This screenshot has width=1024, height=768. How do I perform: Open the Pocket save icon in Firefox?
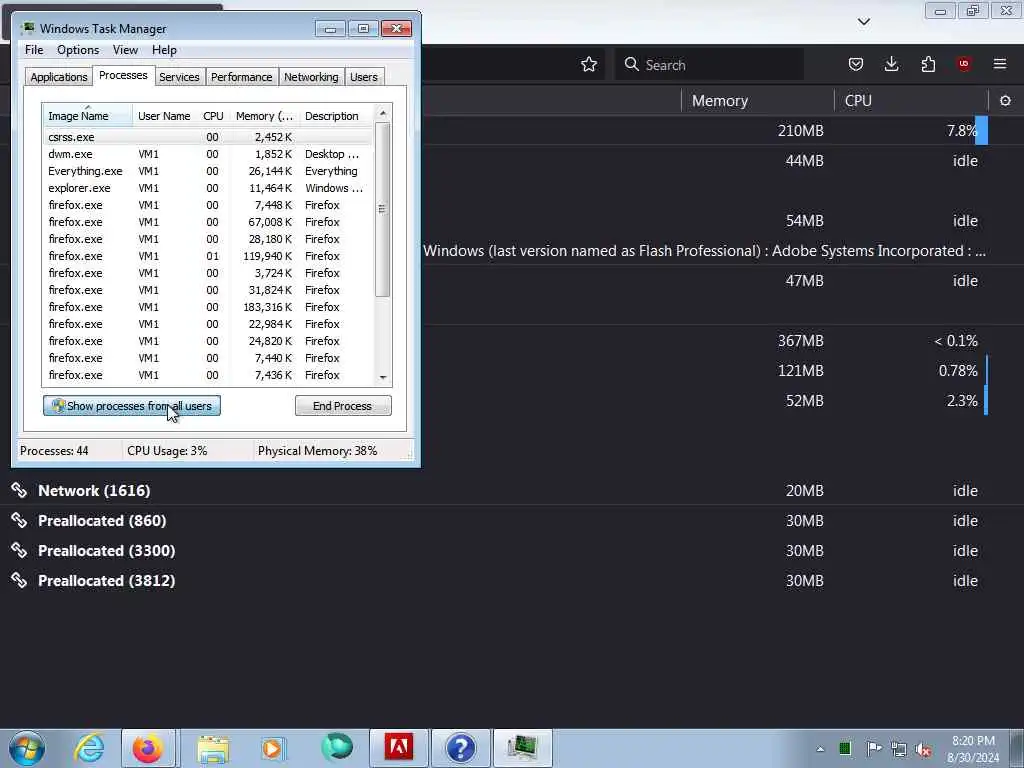(856, 64)
